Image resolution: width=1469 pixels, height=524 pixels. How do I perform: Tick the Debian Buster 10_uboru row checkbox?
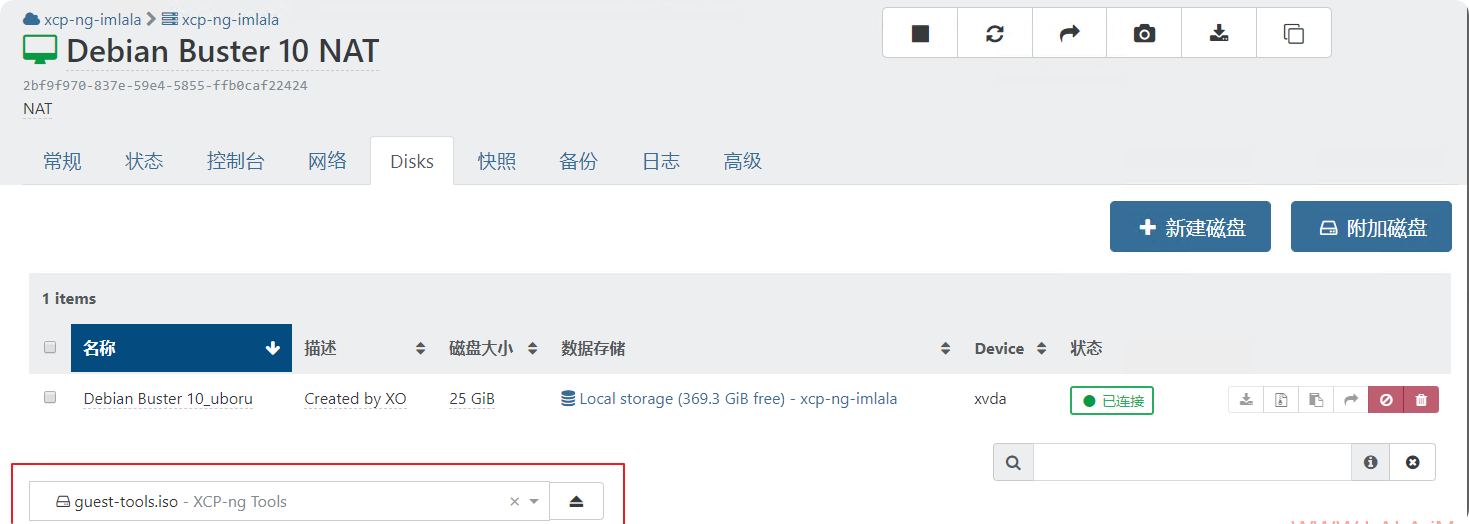click(x=50, y=398)
